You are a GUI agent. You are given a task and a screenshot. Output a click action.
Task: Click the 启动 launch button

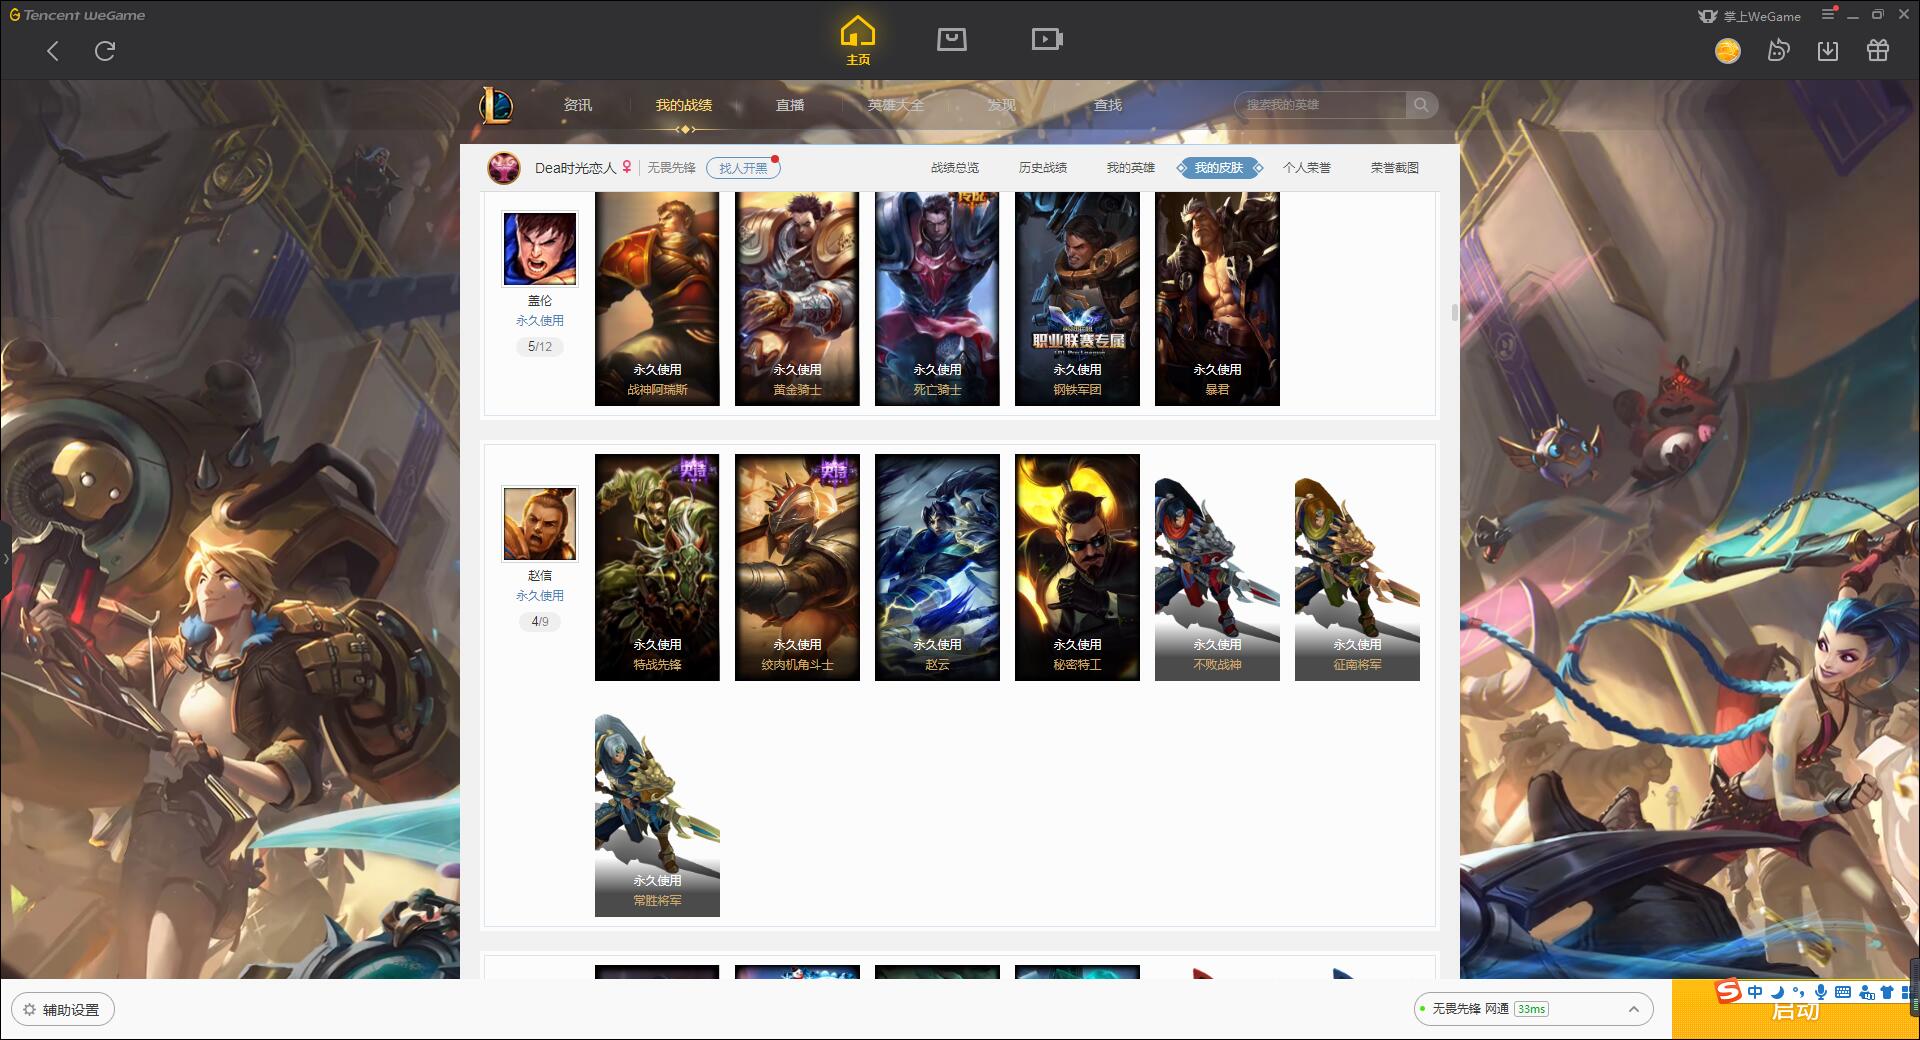tap(1795, 1010)
